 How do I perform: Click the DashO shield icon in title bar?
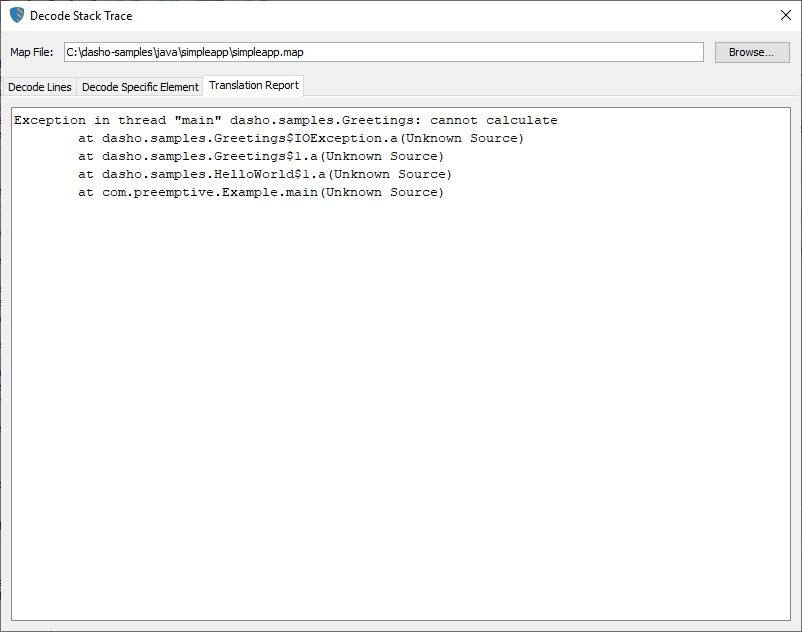coord(17,15)
